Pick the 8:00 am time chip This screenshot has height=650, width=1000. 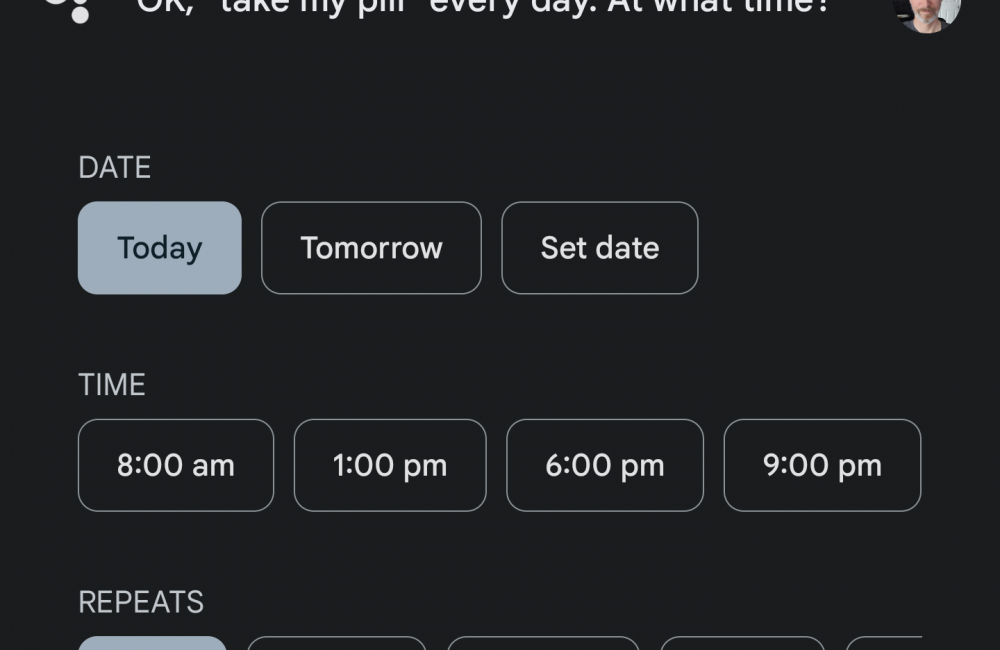[x=176, y=465]
